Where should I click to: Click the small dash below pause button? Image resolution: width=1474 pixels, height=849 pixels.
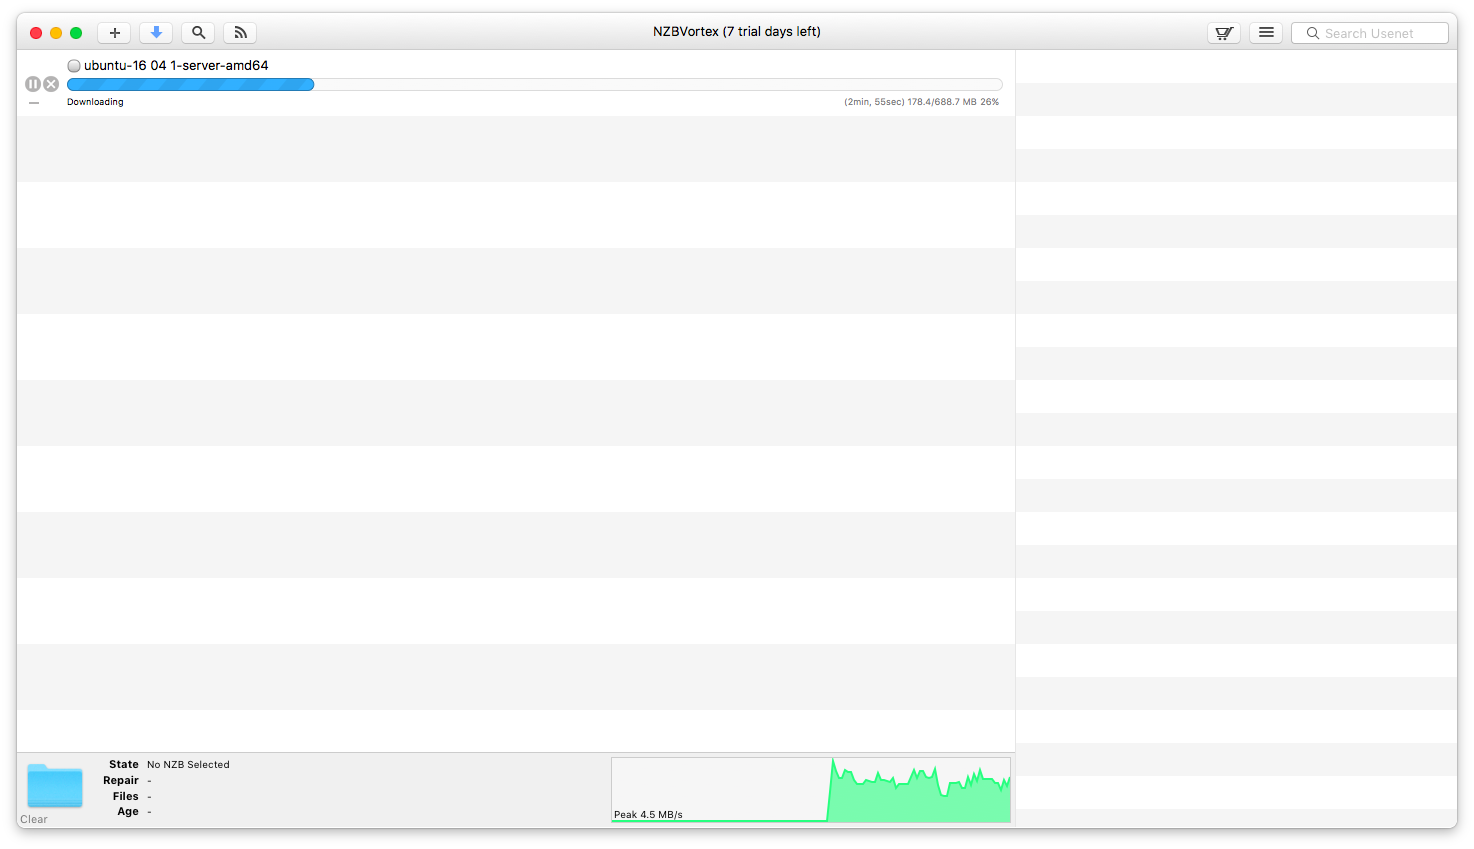click(x=34, y=103)
